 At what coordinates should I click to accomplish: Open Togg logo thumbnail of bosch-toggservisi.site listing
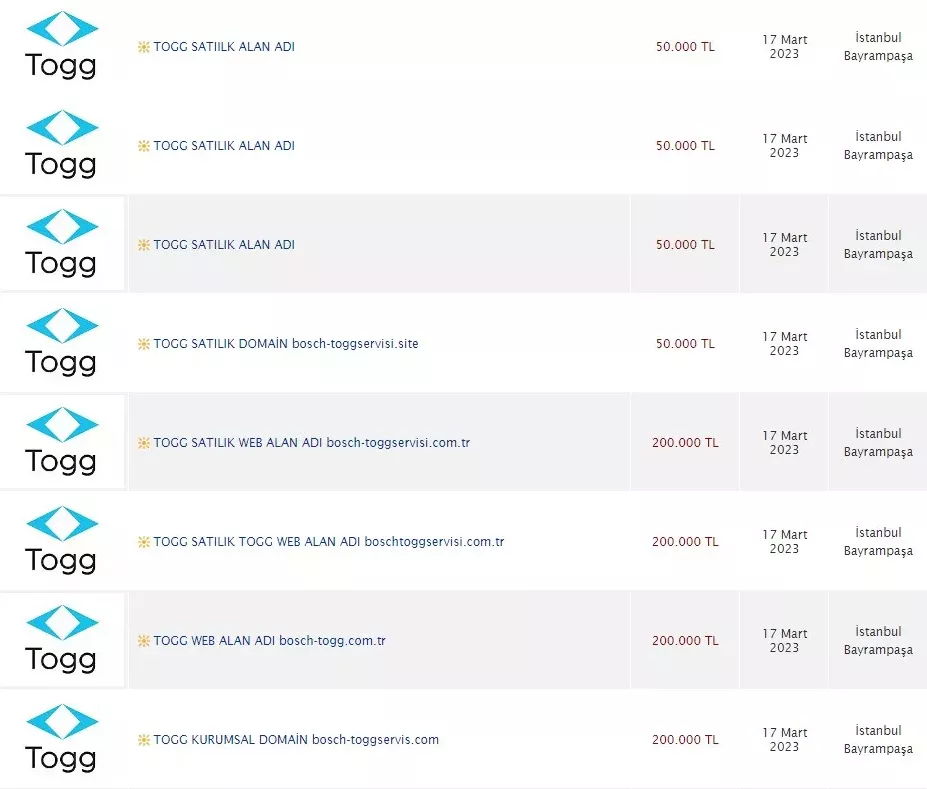(x=62, y=342)
